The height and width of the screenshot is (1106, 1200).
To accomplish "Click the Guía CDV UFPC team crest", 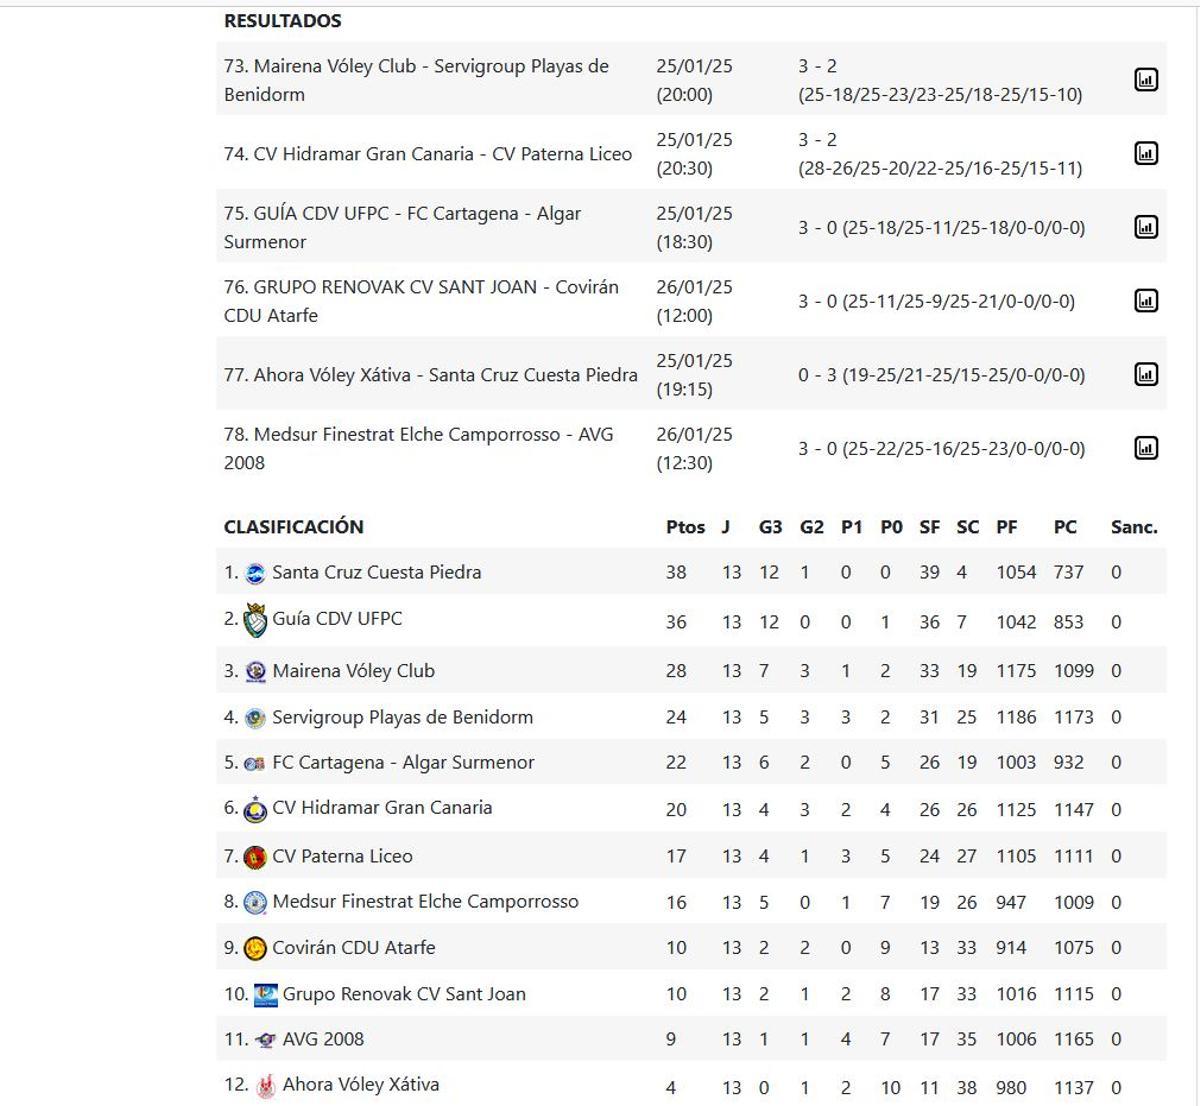I will [255, 618].
